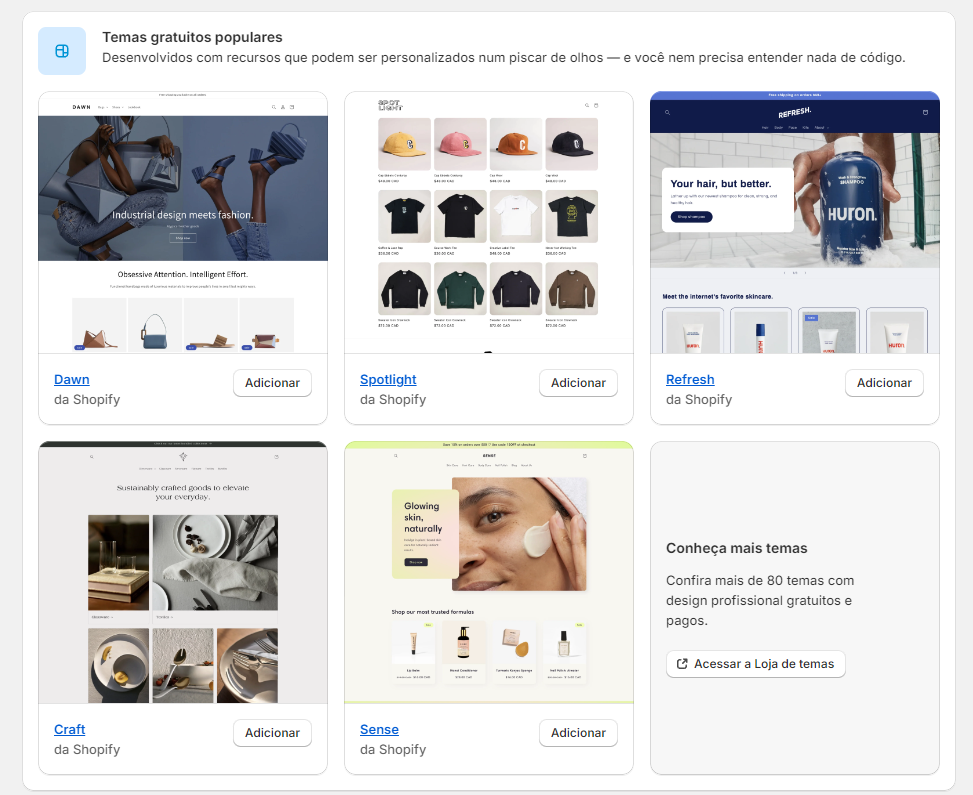
Task: Click 'da Shopify' text under Sense
Action: point(393,750)
